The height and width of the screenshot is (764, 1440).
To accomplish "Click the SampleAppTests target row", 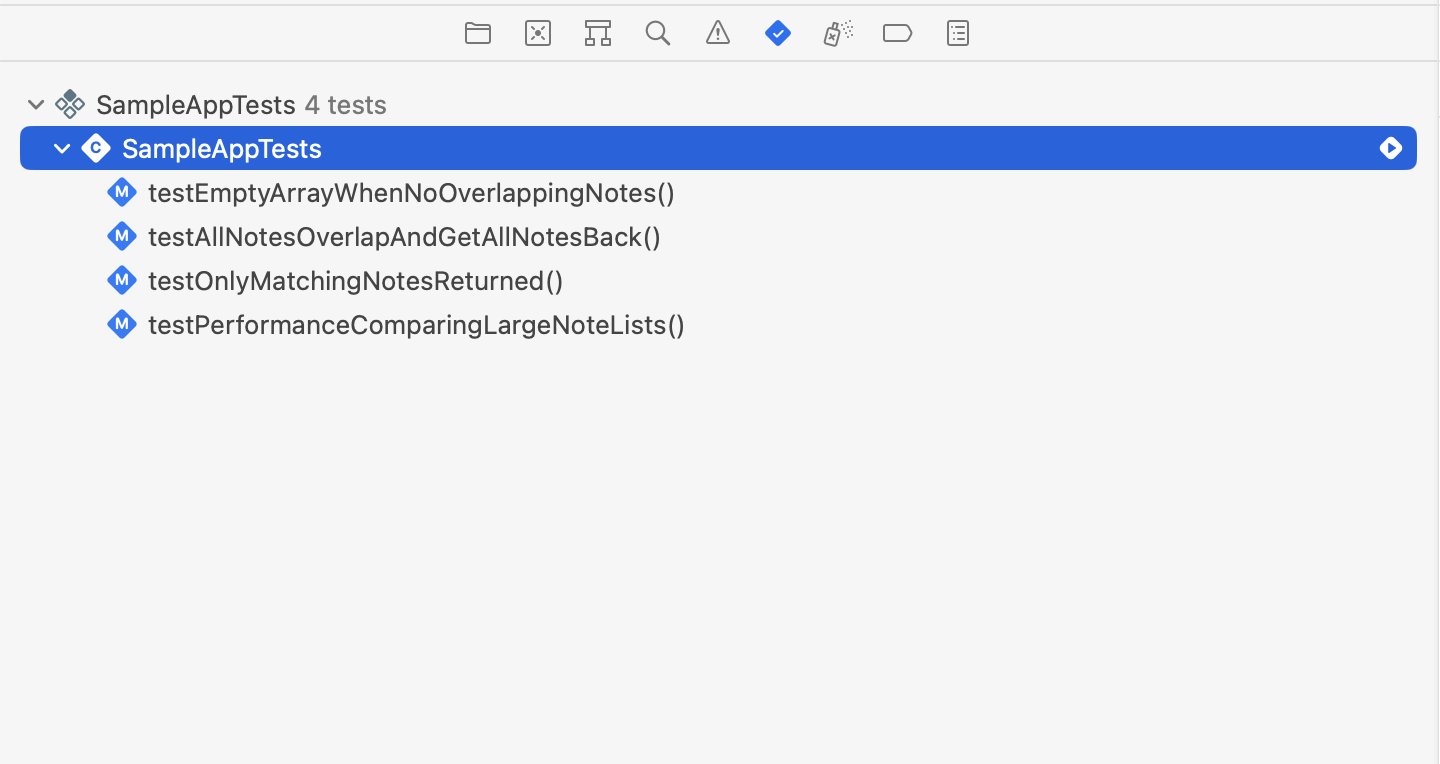I will (718, 104).
